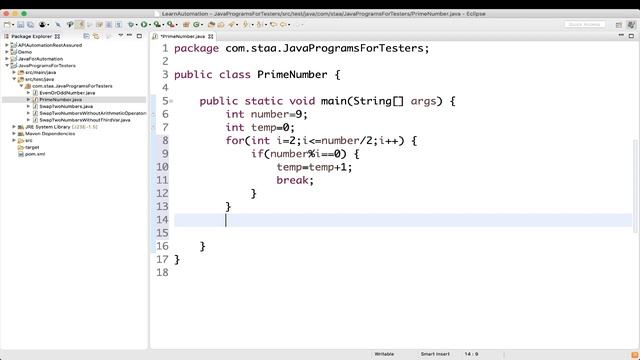
Task: Select the target folder
Action: pos(32,147)
